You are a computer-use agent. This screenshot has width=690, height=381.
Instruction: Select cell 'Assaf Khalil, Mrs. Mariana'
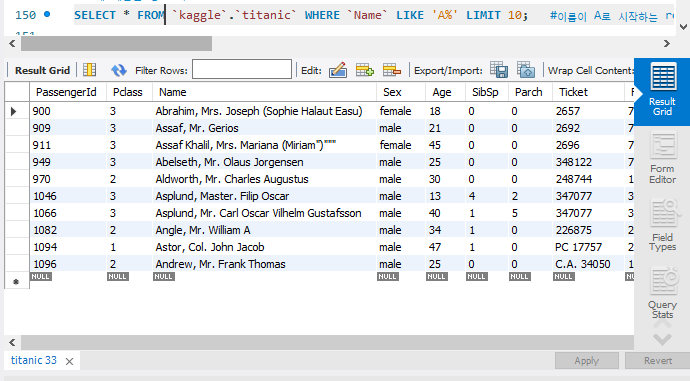click(x=264, y=145)
